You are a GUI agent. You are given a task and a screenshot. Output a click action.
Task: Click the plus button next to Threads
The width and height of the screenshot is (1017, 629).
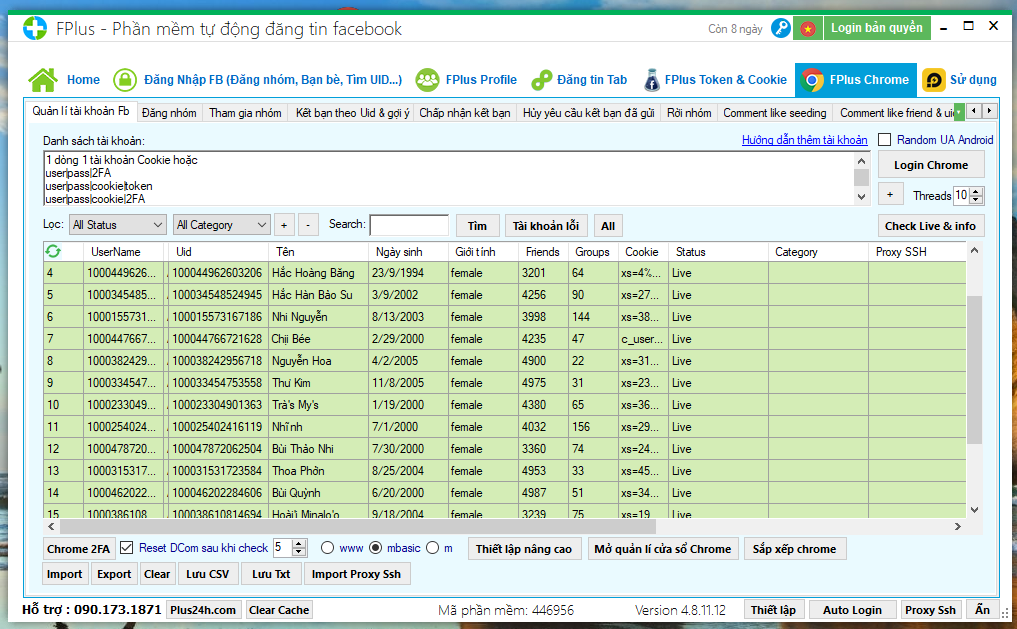pos(890,195)
